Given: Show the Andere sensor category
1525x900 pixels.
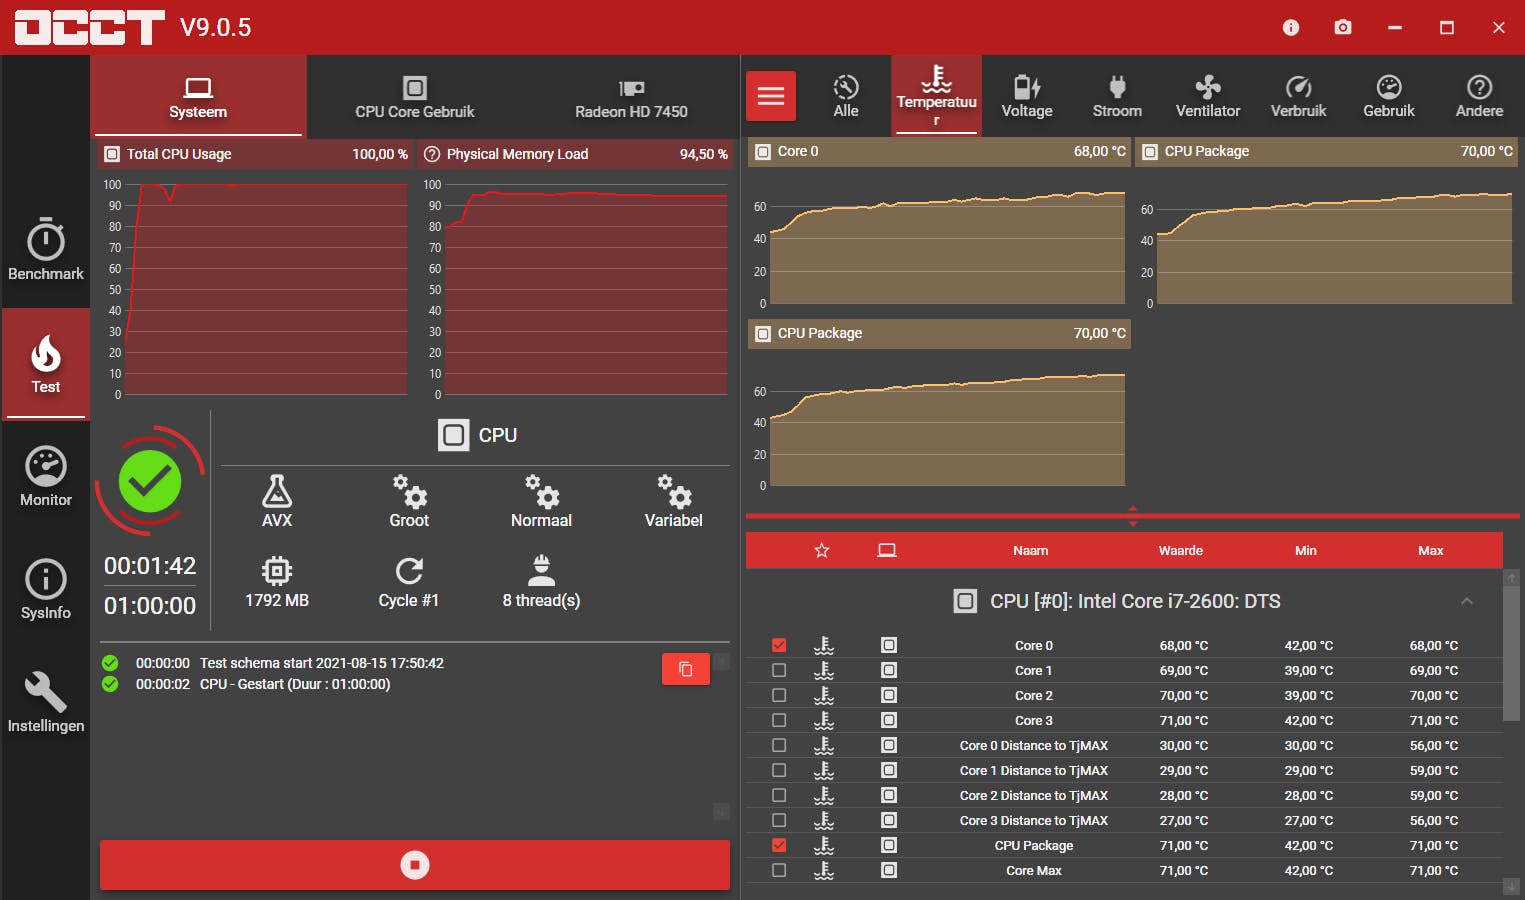Looking at the screenshot, I should [1479, 96].
